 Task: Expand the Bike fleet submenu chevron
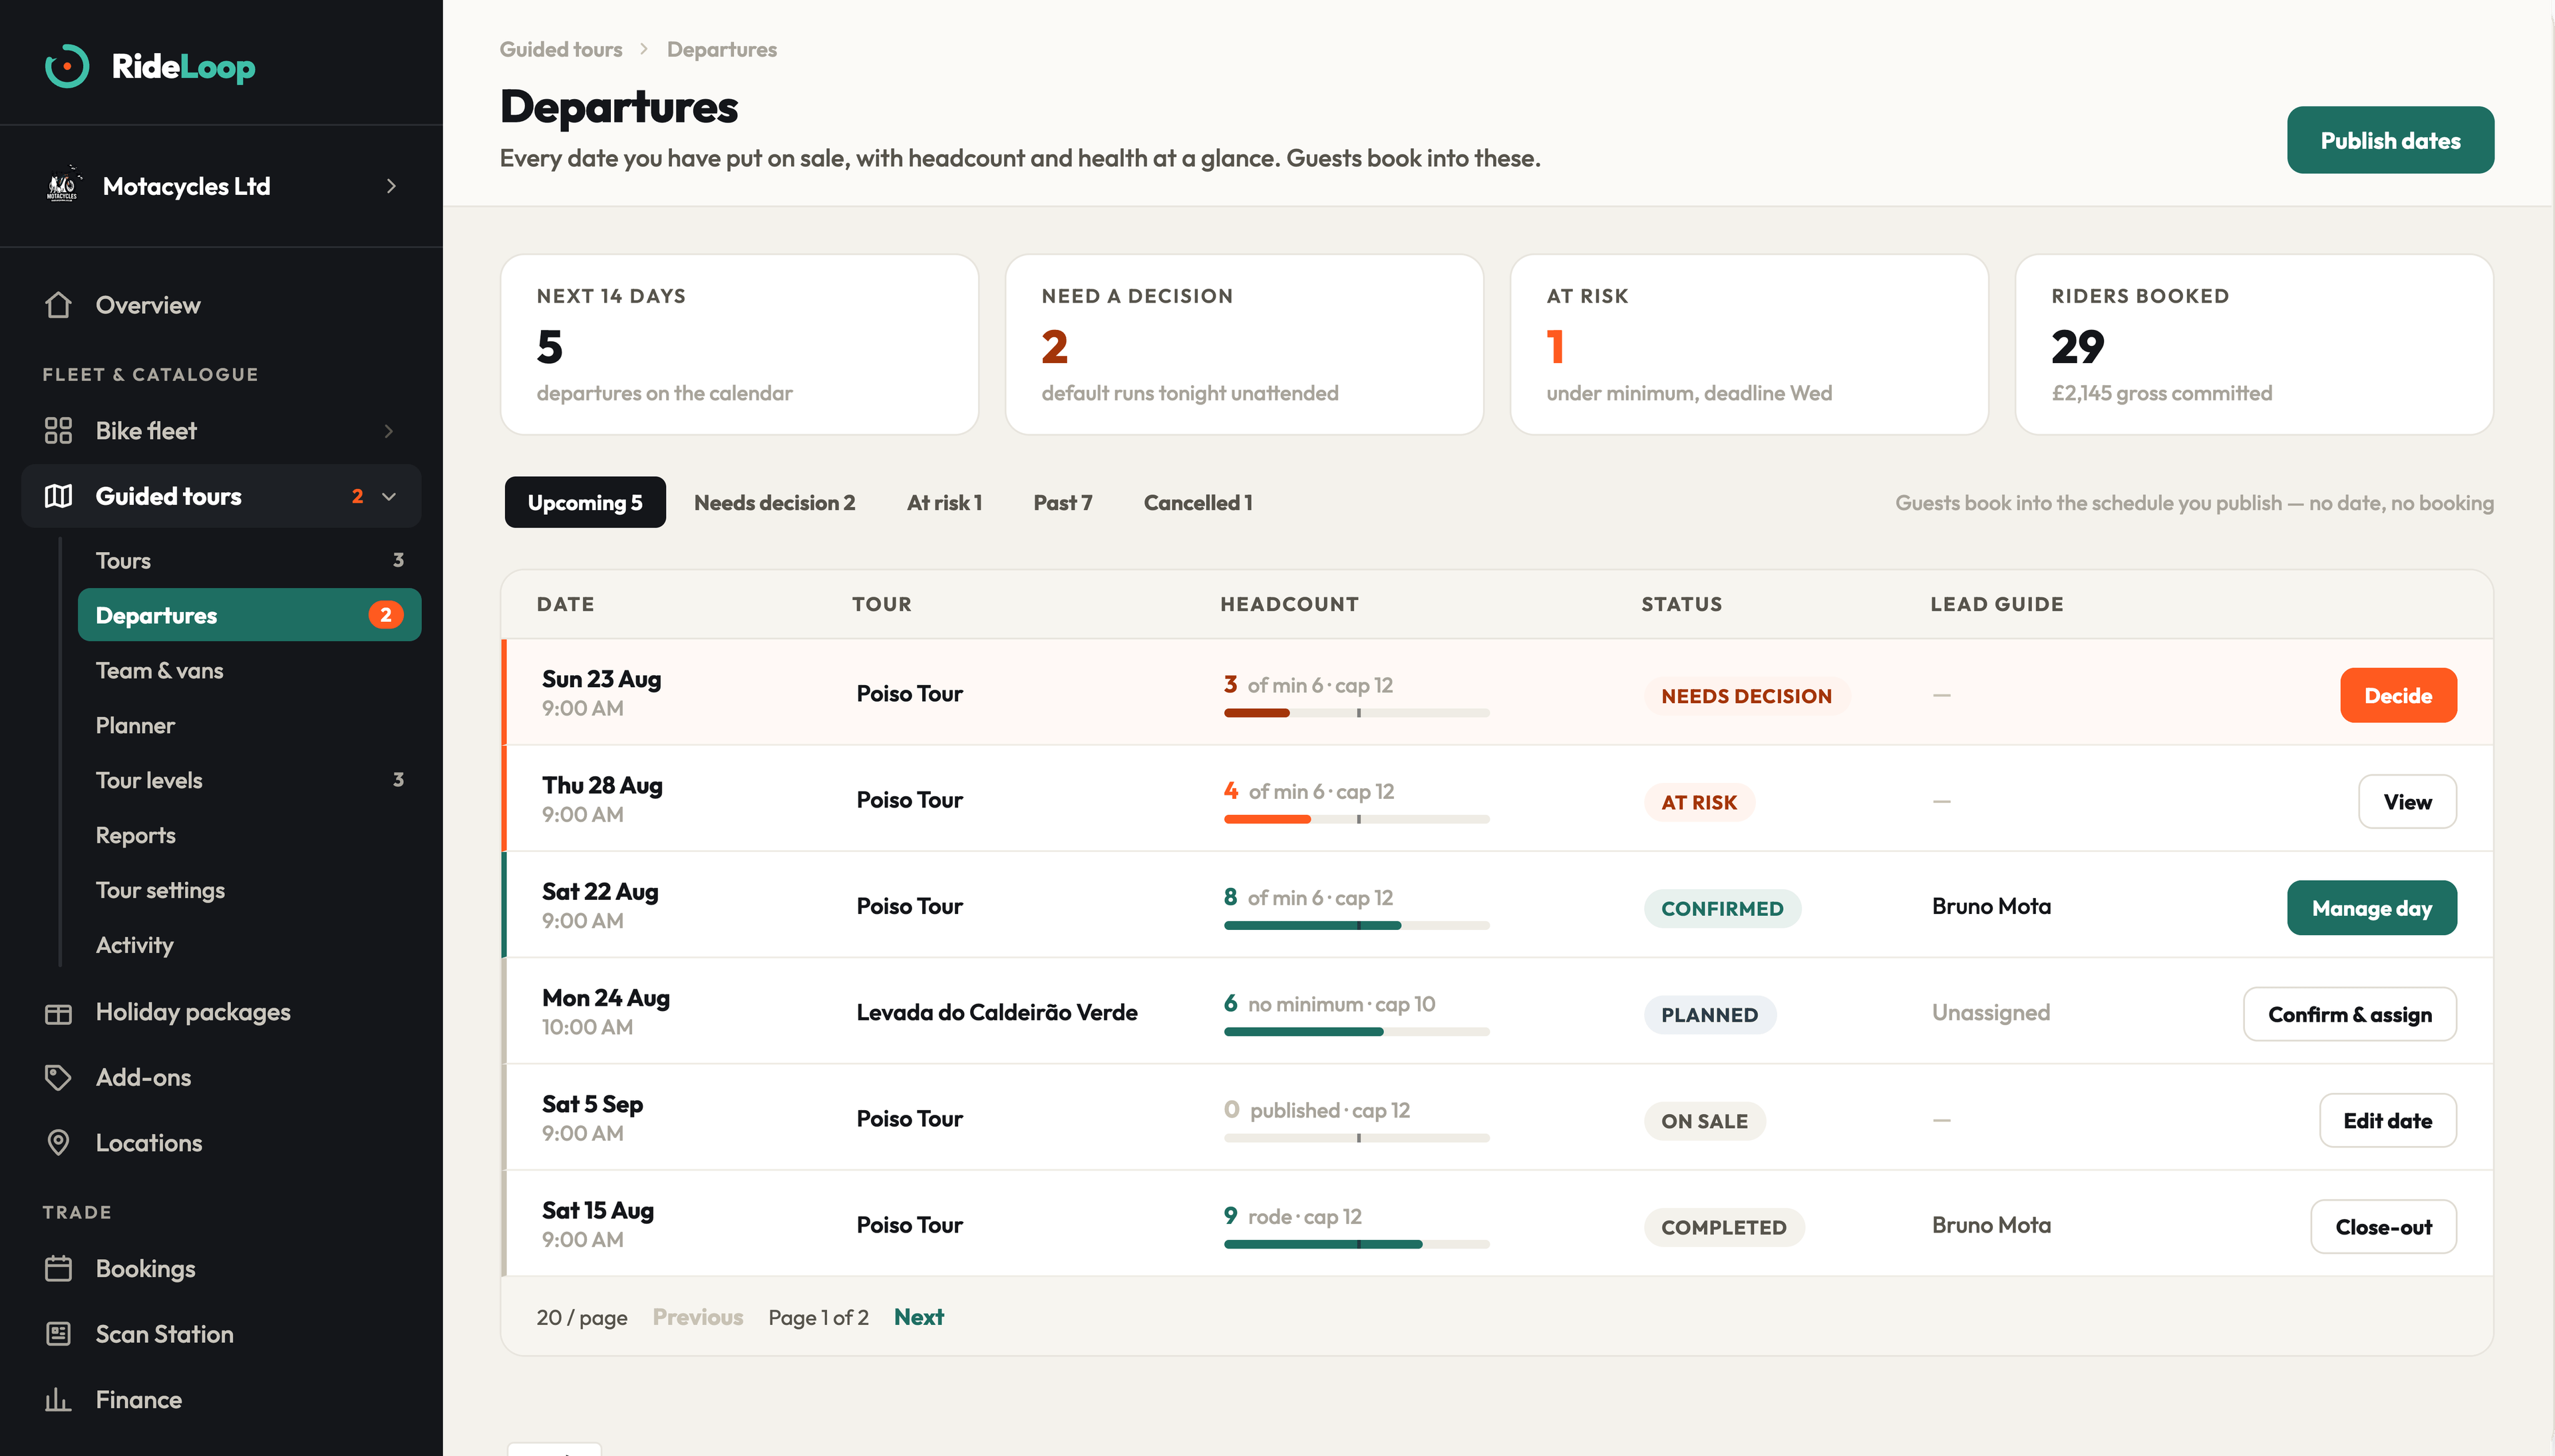tap(389, 431)
